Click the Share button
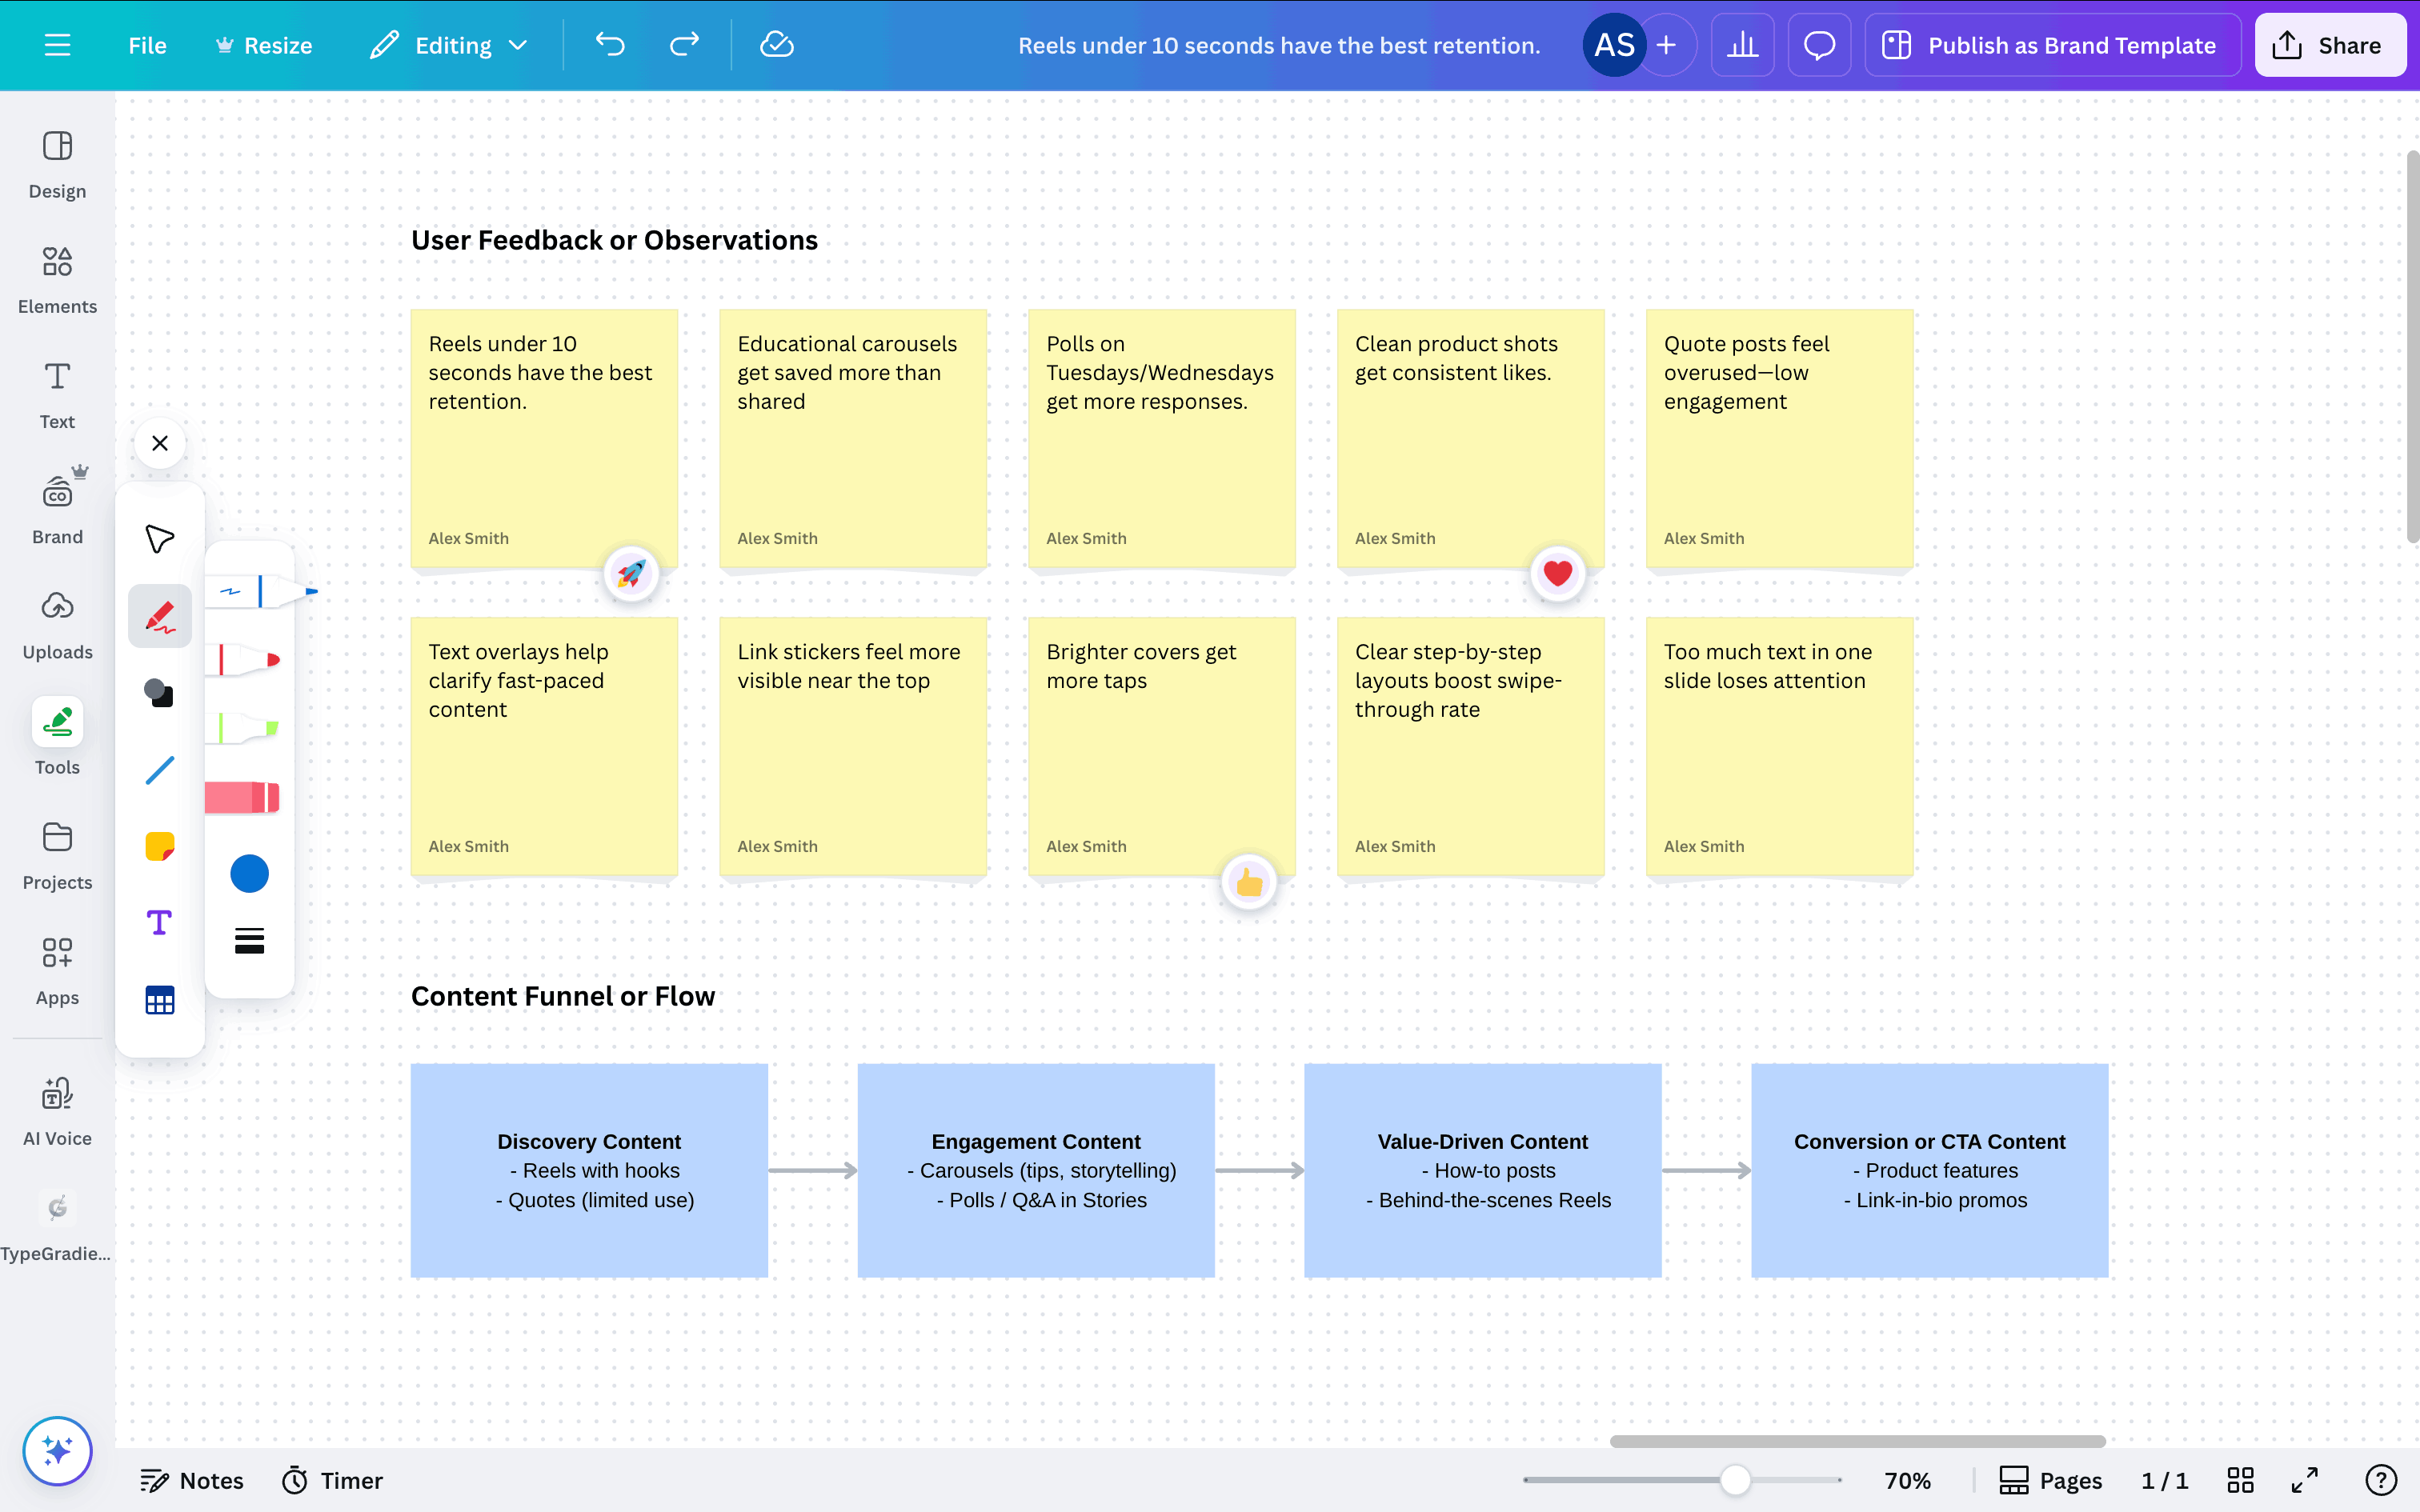 2329,45
